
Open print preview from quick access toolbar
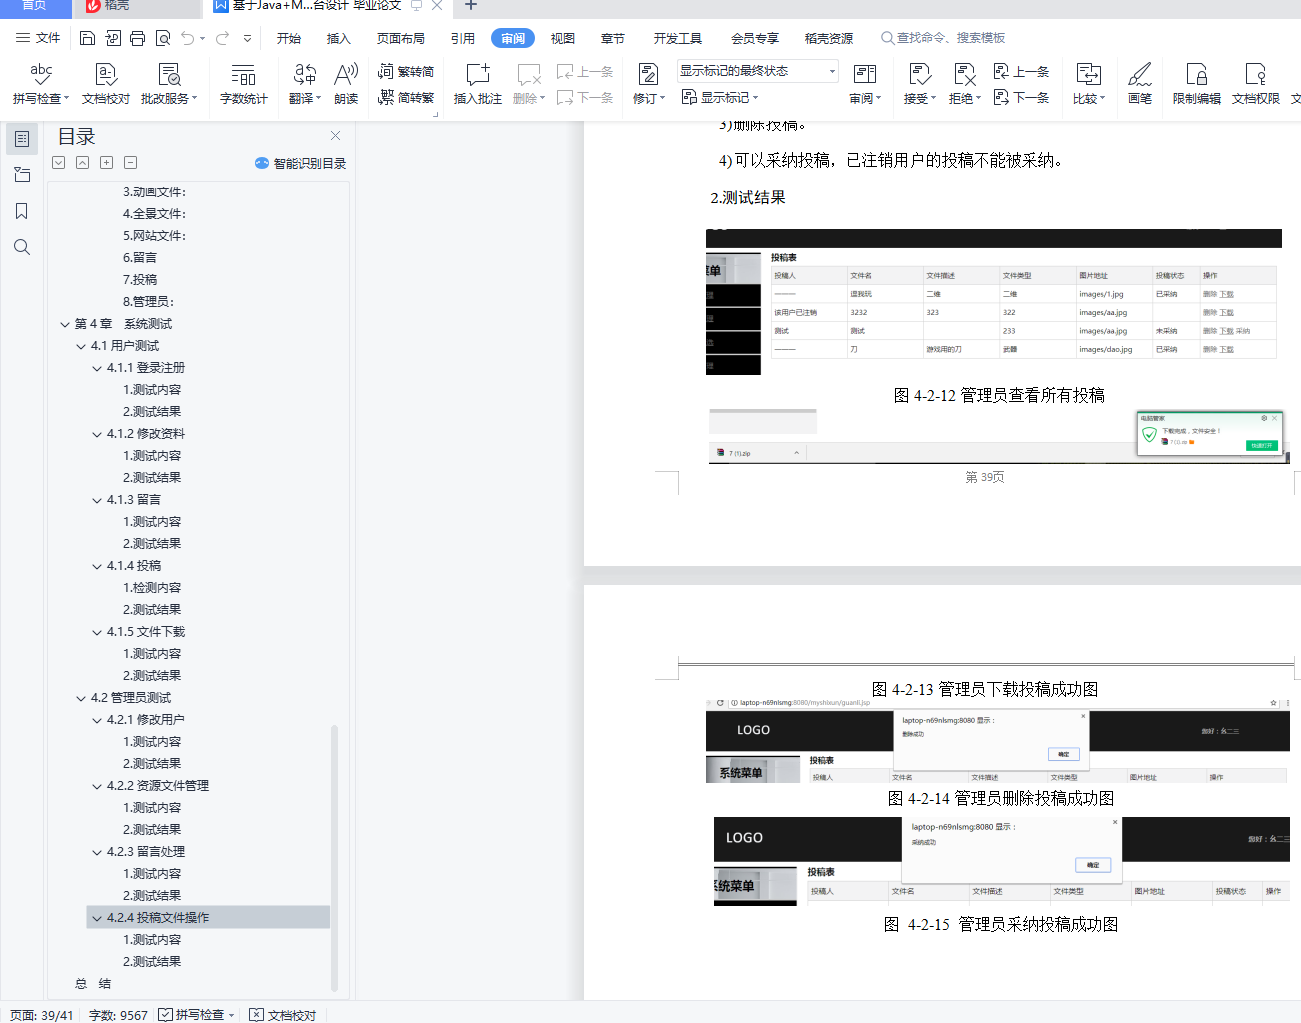coord(163,38)
